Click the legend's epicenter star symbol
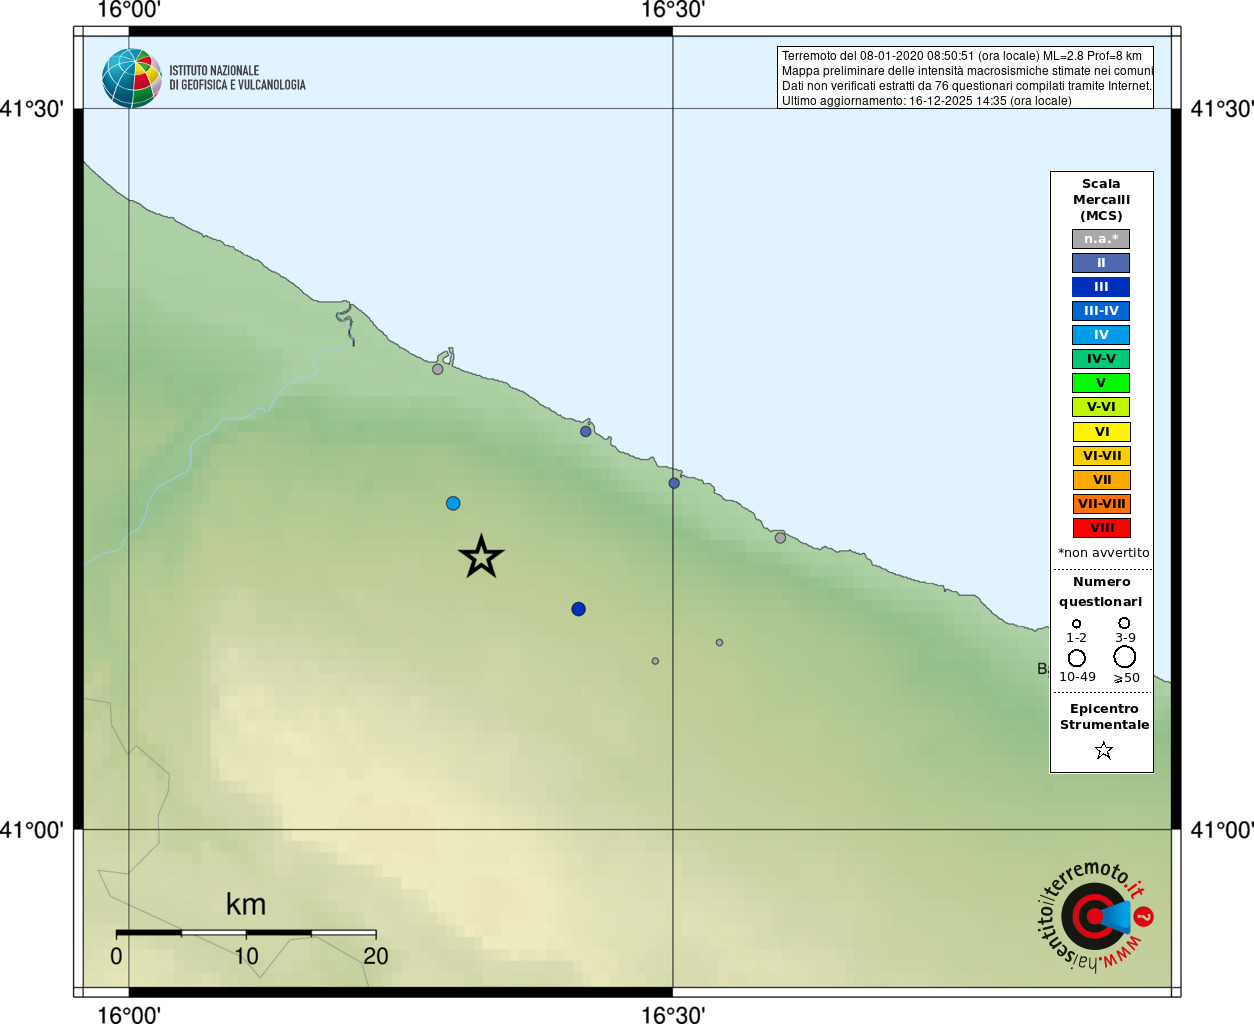This screenshot has height=1024, width=1254. pyautogui.click(x=1104, y=750)
